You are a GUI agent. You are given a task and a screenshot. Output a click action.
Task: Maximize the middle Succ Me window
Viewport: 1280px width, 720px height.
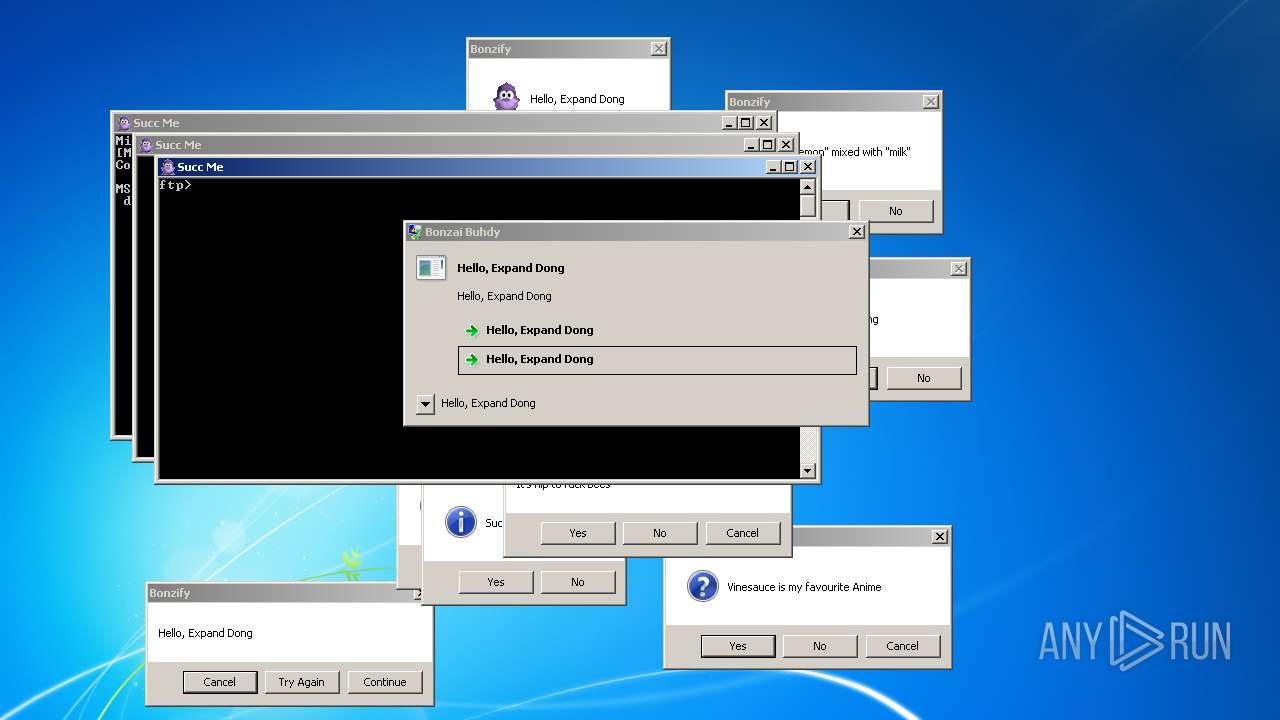[768, 145]
